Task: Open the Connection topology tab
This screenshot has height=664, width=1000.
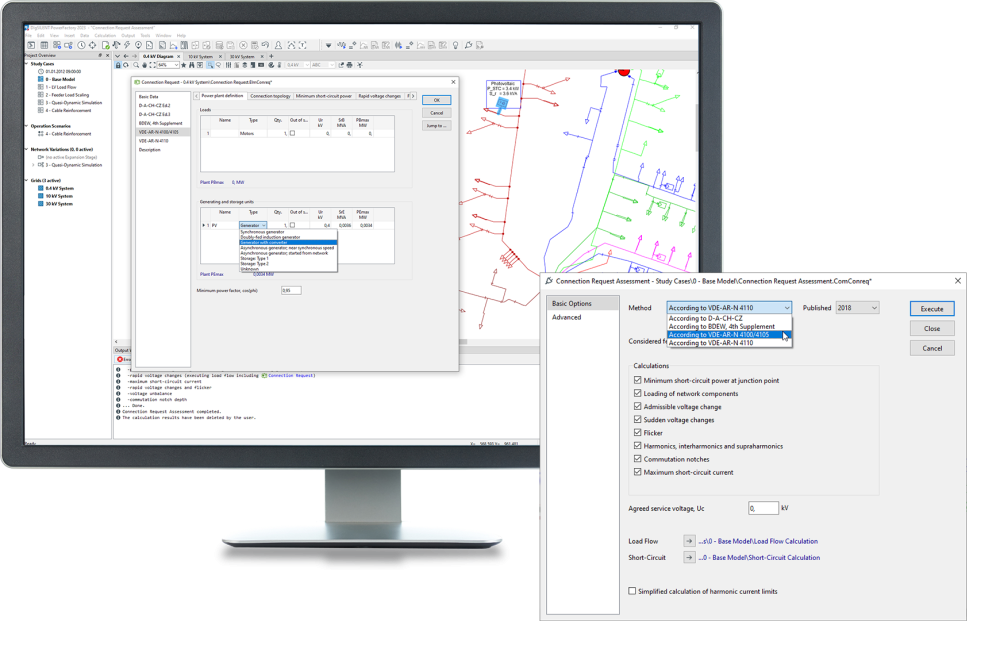Action: click(270, 96)
